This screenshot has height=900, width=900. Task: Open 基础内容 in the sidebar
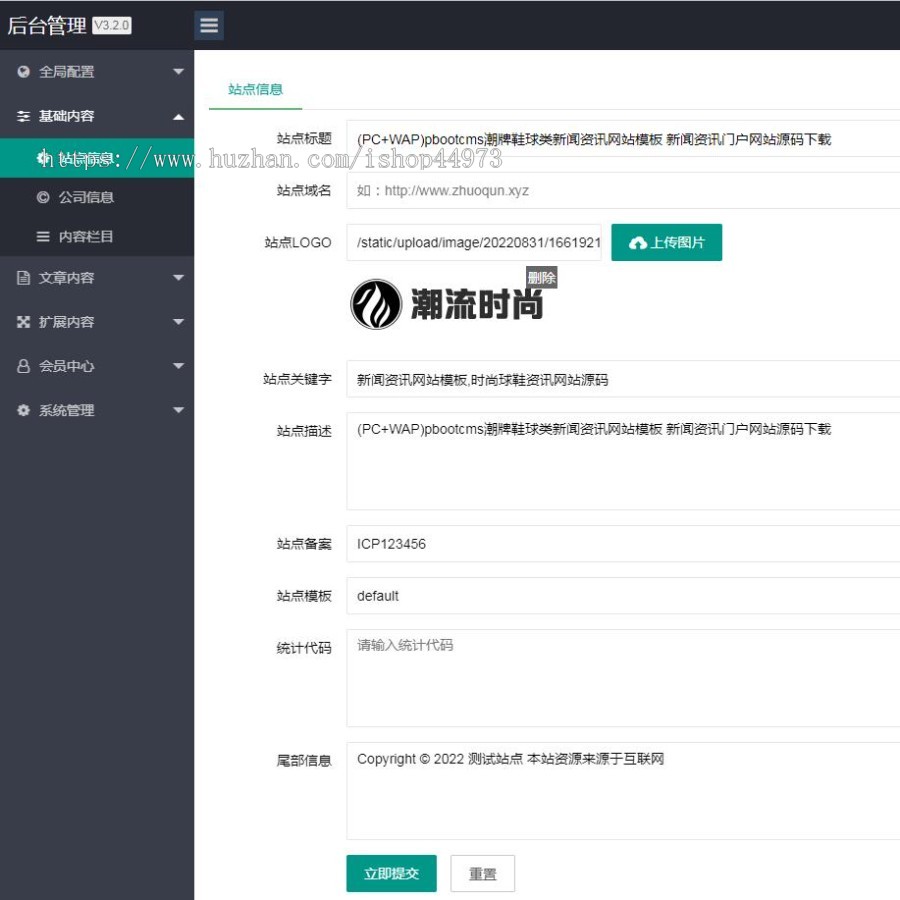[x=97, y=116]
